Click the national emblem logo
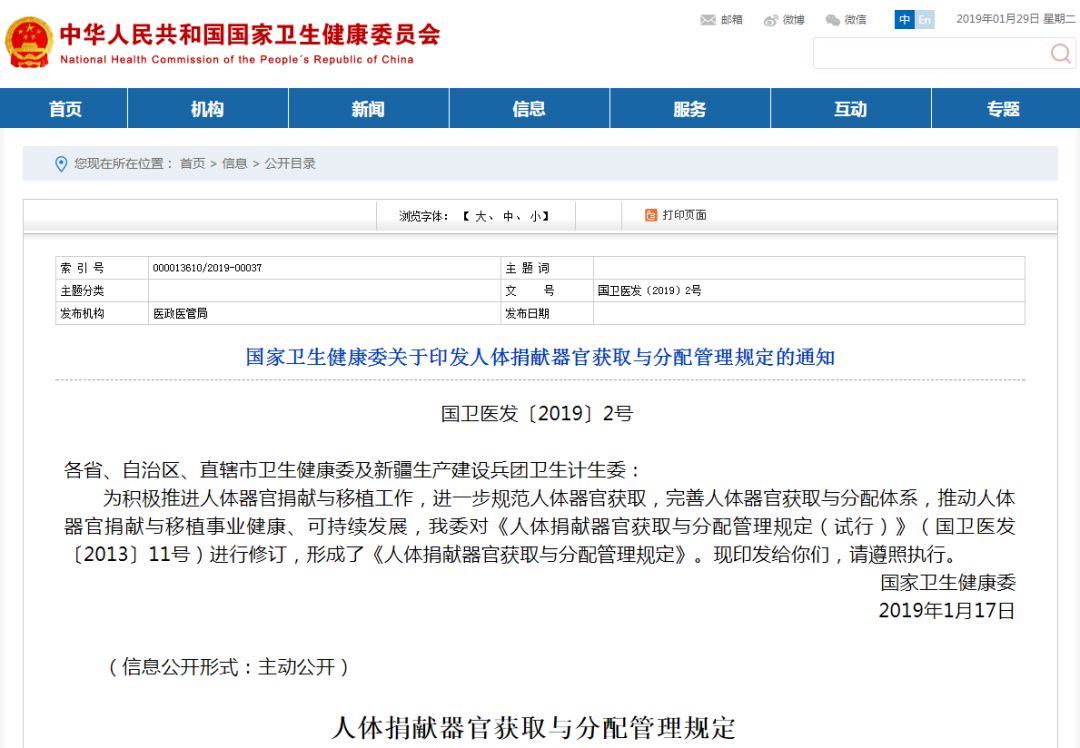The width and height of the screenshot is (1080, 748). [x=29, y=43]
